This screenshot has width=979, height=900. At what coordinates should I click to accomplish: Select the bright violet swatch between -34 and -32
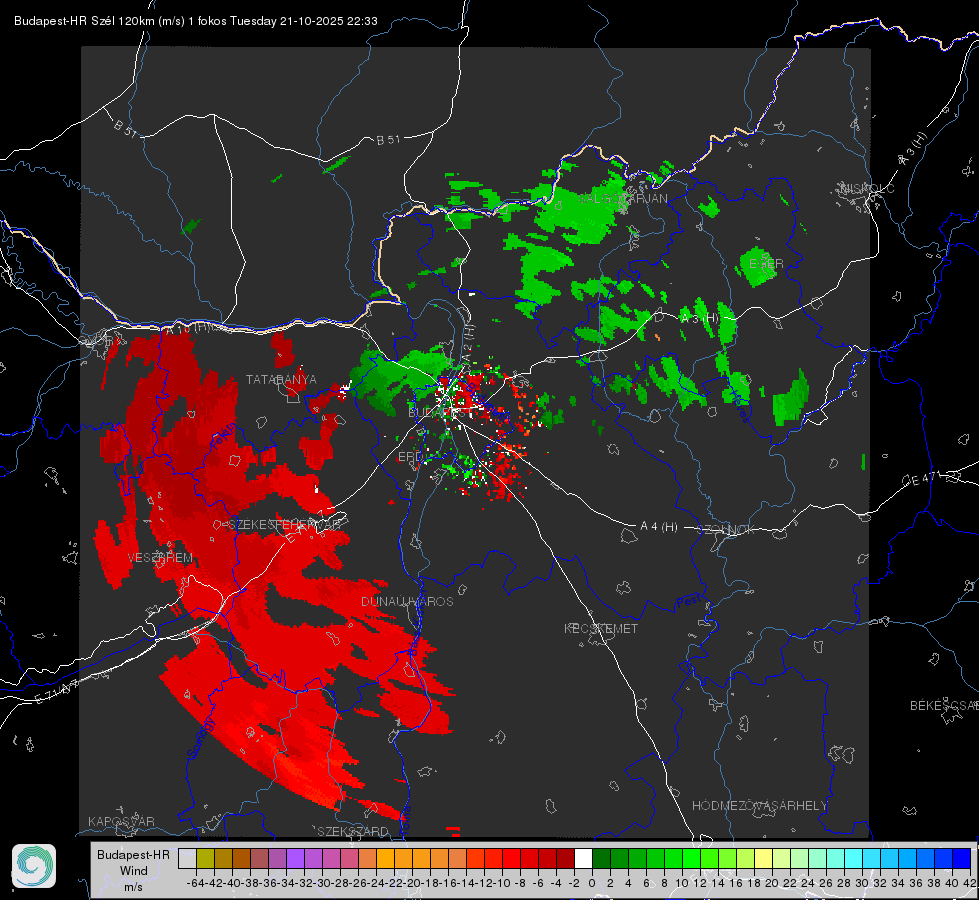(x=295, y=858)
